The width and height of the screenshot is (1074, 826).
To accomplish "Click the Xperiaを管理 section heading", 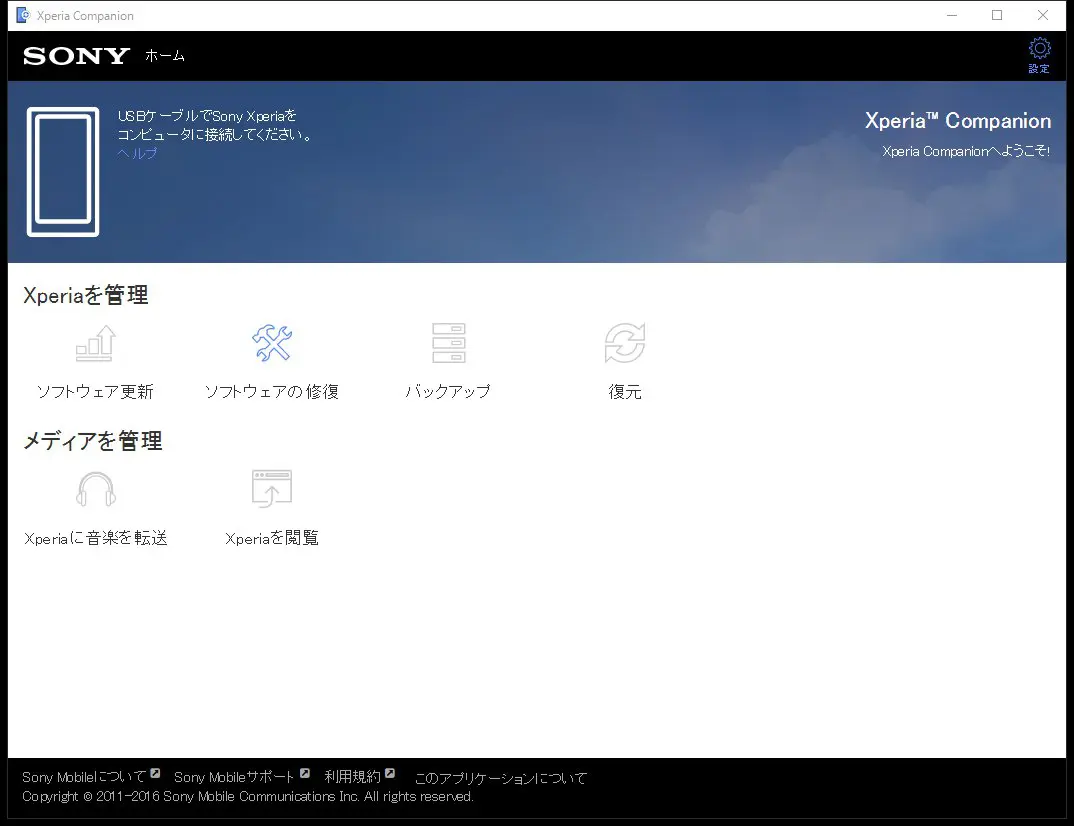I will click(86, 295).
